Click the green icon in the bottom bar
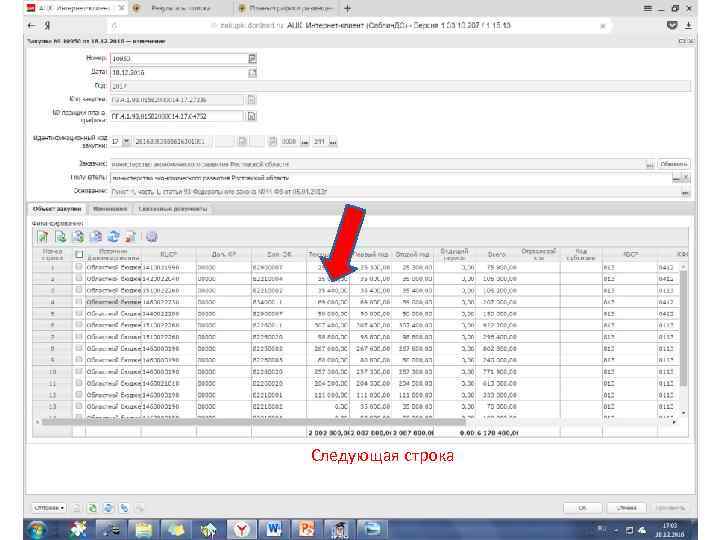This screenshot has width=720, height=540. coord(92,508)
